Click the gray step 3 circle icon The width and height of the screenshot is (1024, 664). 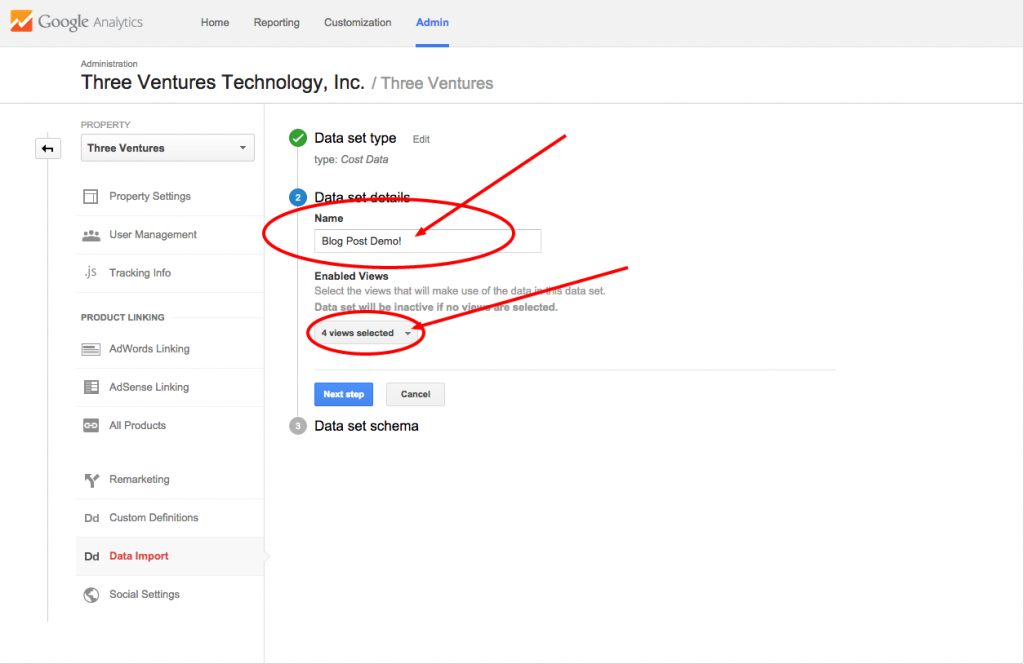click(298, 426)
